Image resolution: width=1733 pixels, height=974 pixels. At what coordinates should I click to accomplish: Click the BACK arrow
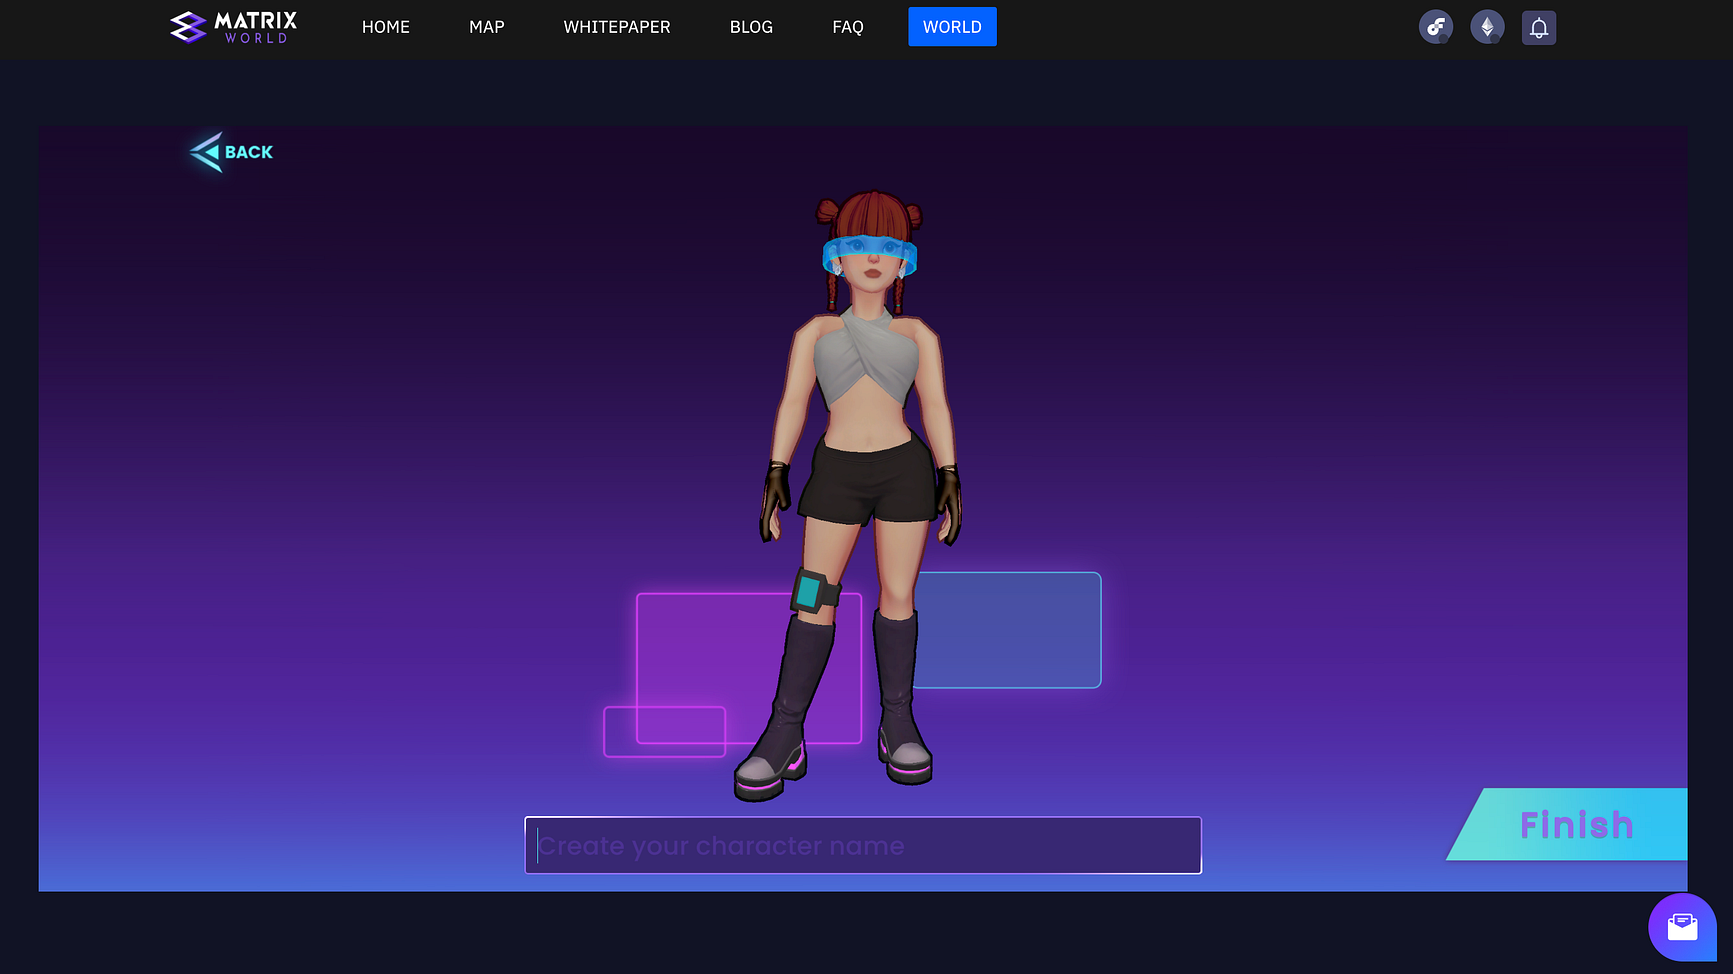(x=231, y=152)
